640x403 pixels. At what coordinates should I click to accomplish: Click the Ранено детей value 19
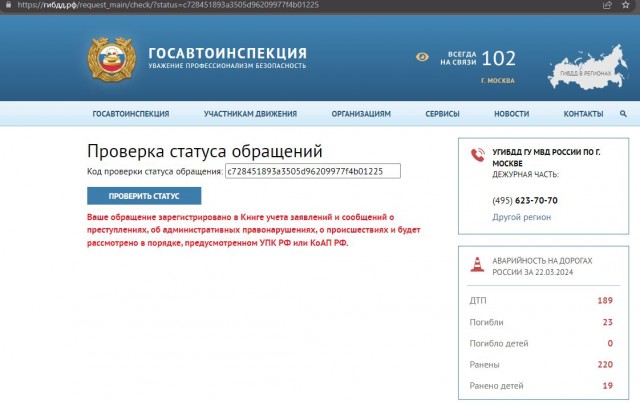point(607,386)
